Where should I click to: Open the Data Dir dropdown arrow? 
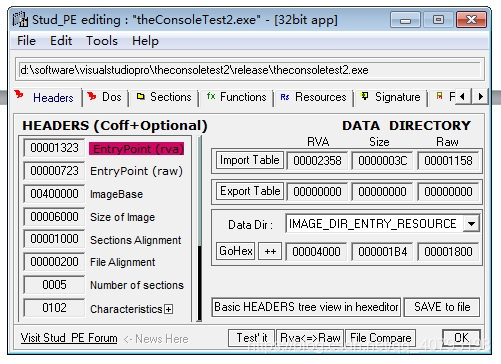(471, 224)
